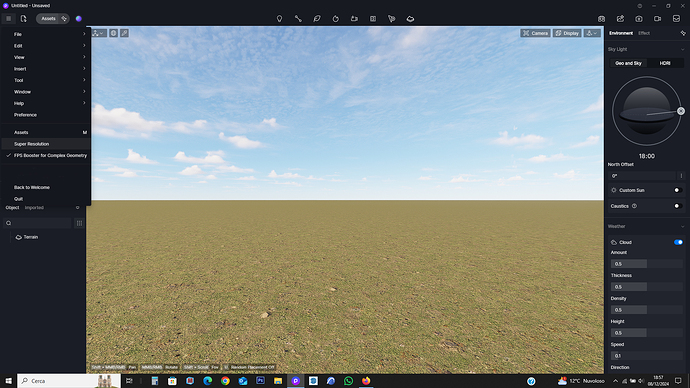Toggle the Cloud weather switch
Screen dimensions: 690x388
678,242
